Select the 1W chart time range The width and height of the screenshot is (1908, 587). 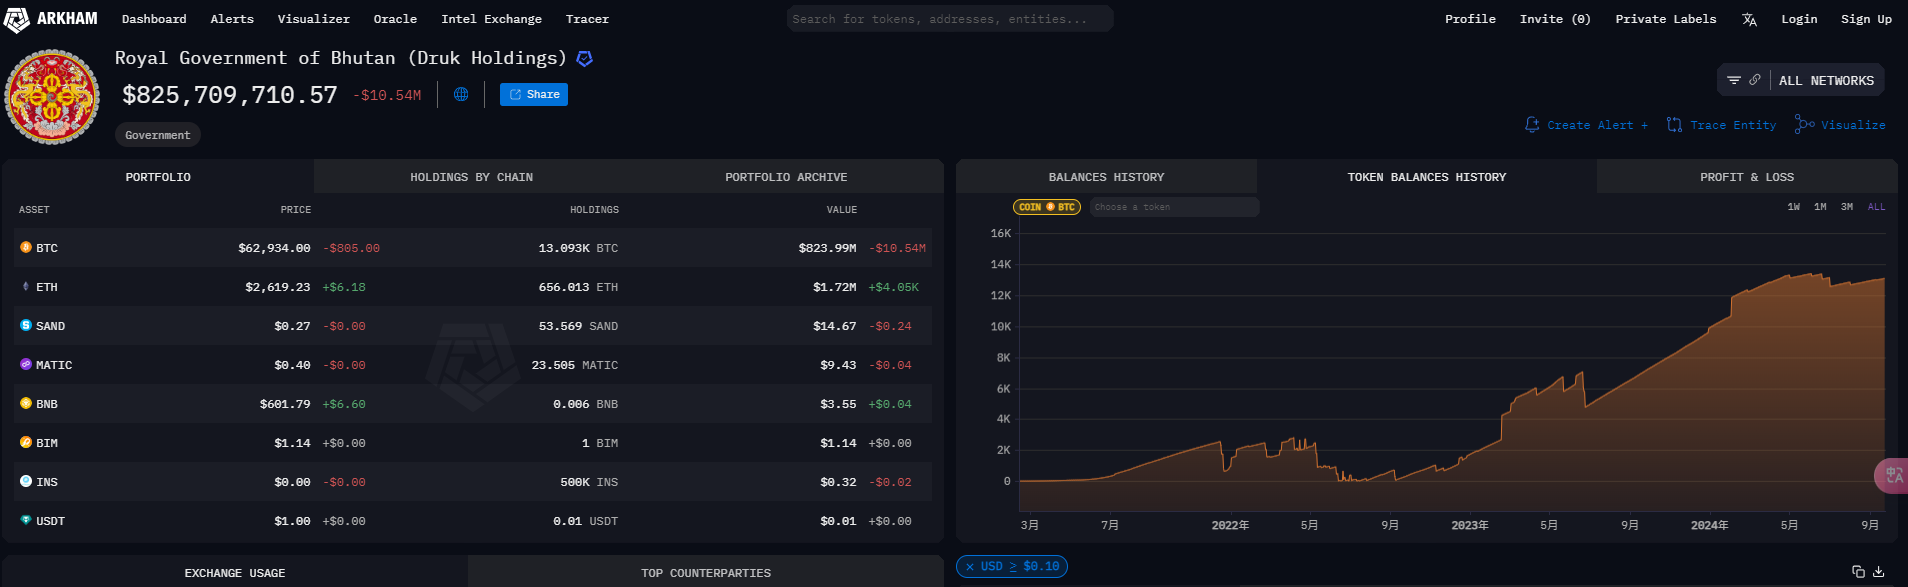[x=1794, y=207]
